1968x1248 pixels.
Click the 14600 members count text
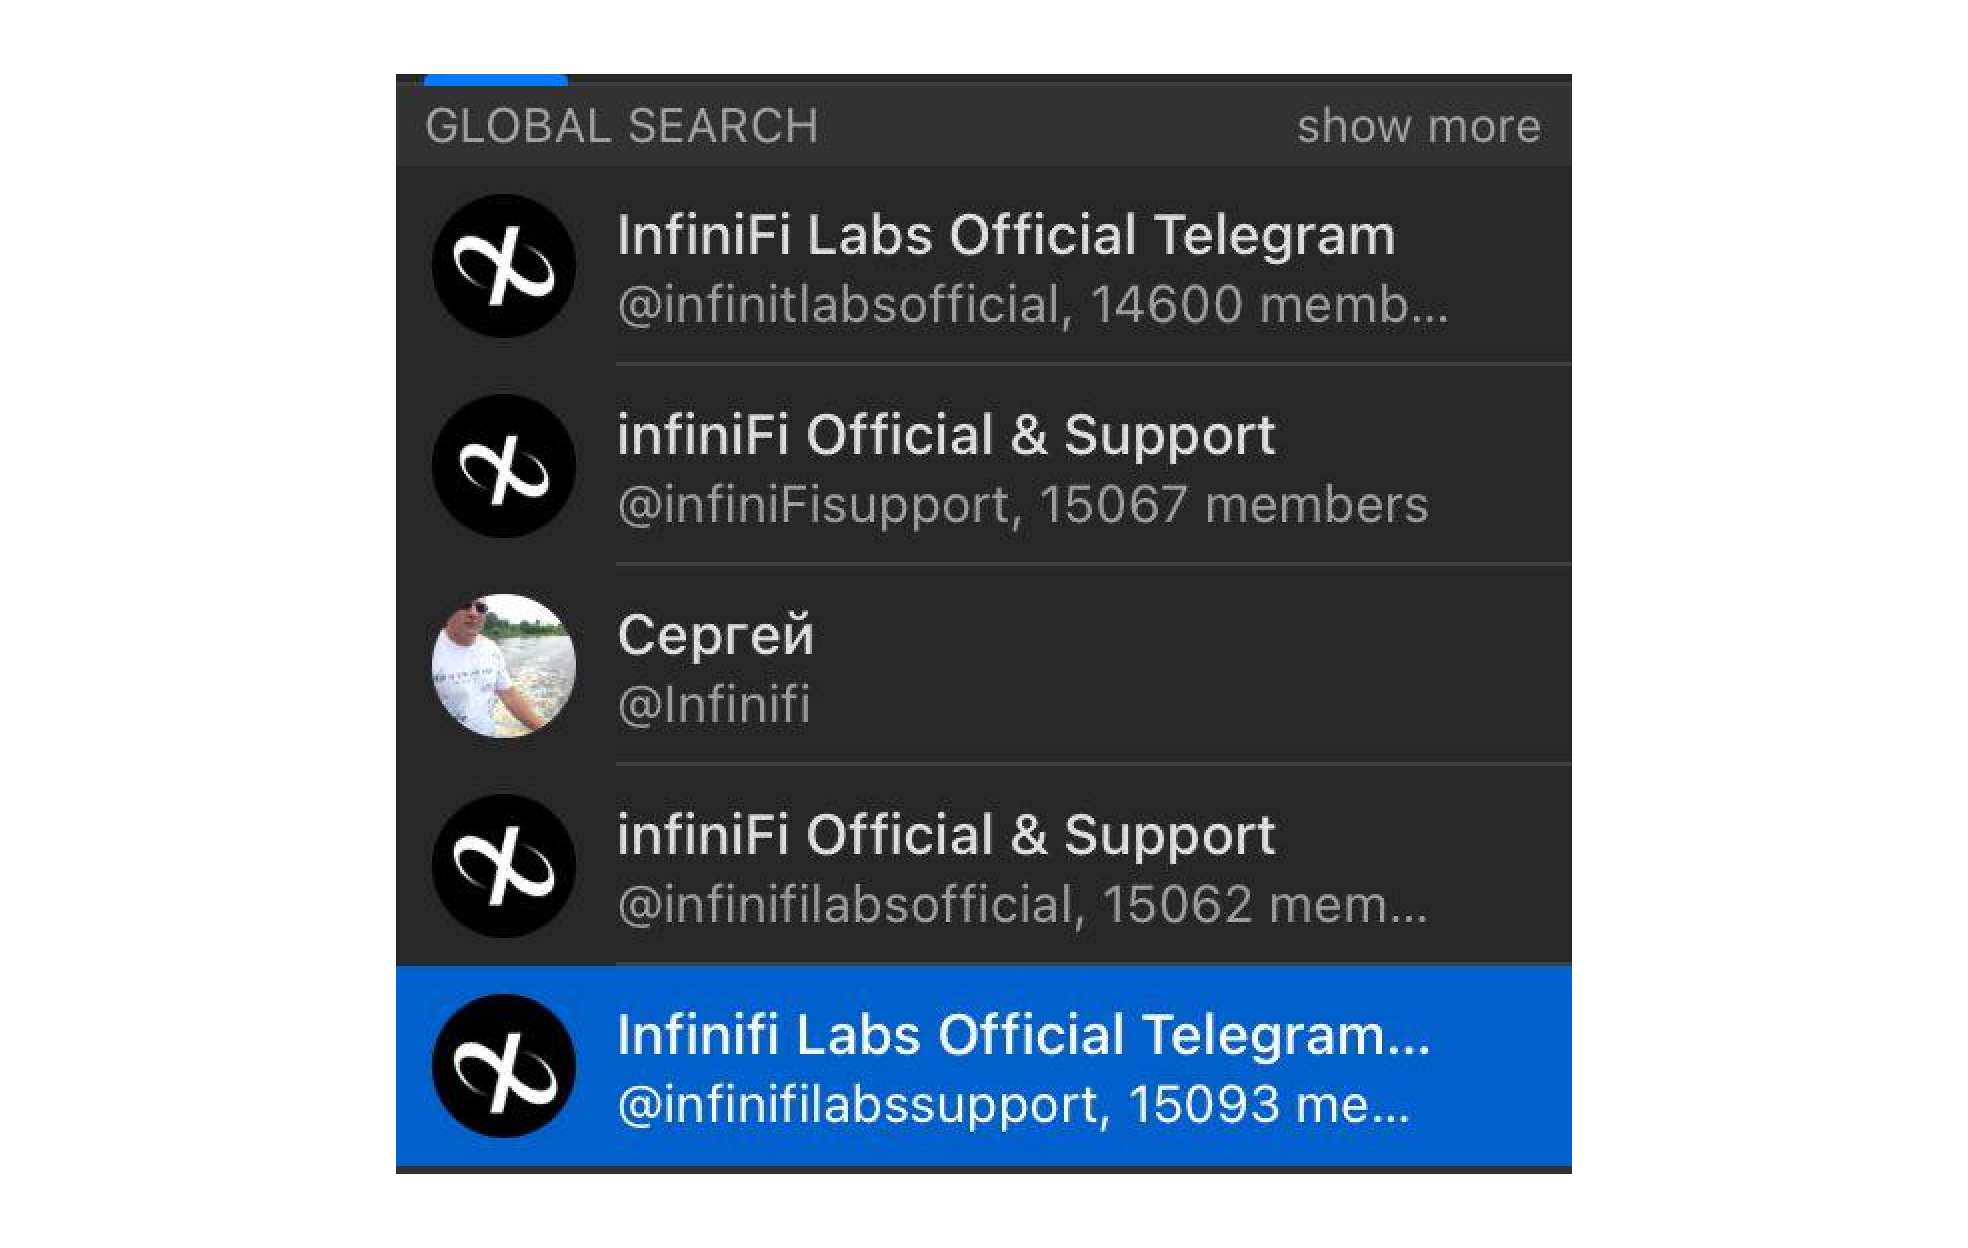(x=1268, y=305)
